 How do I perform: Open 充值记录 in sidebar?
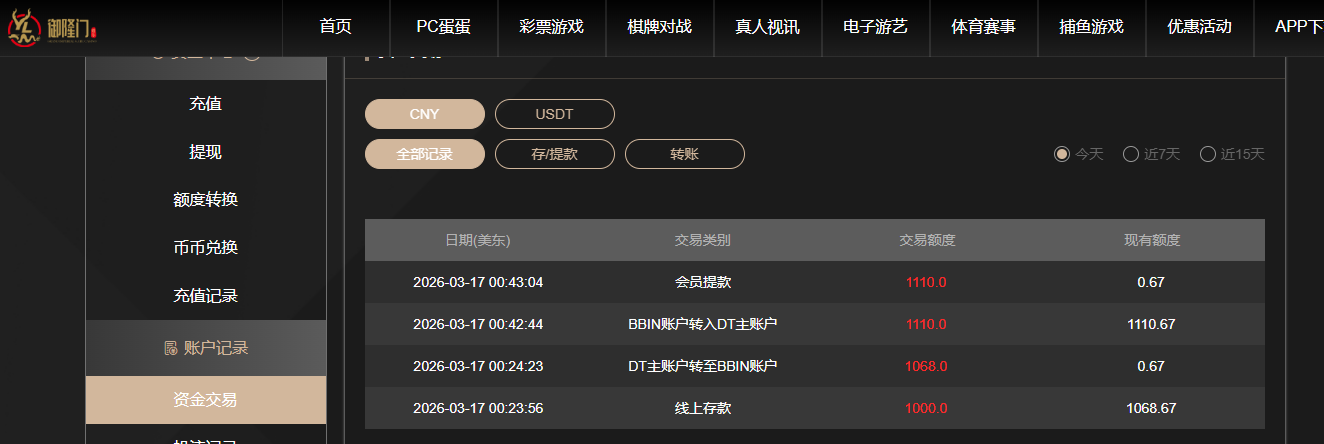[206, 296]
